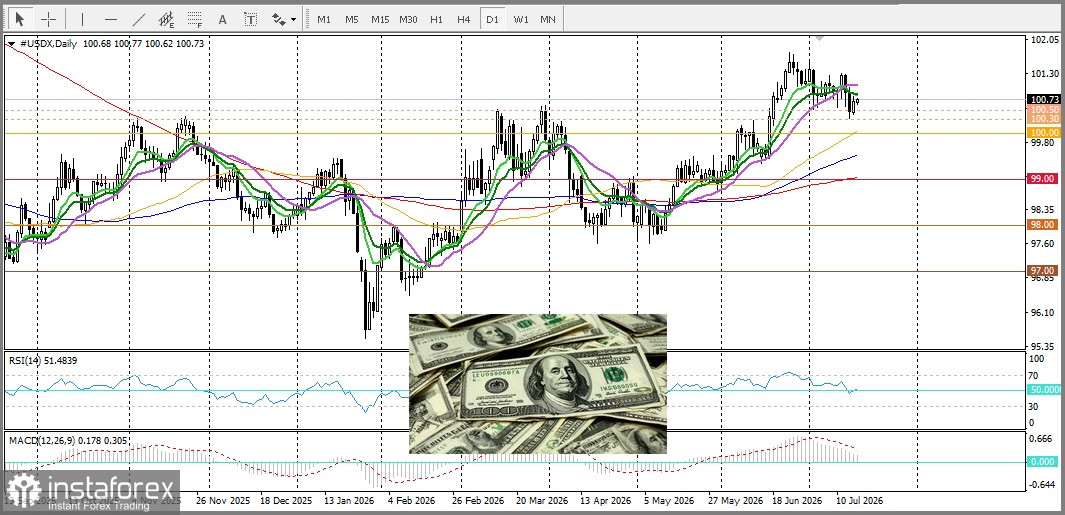Open the arrows tool dropdown arrow

[x=293, y=20]
